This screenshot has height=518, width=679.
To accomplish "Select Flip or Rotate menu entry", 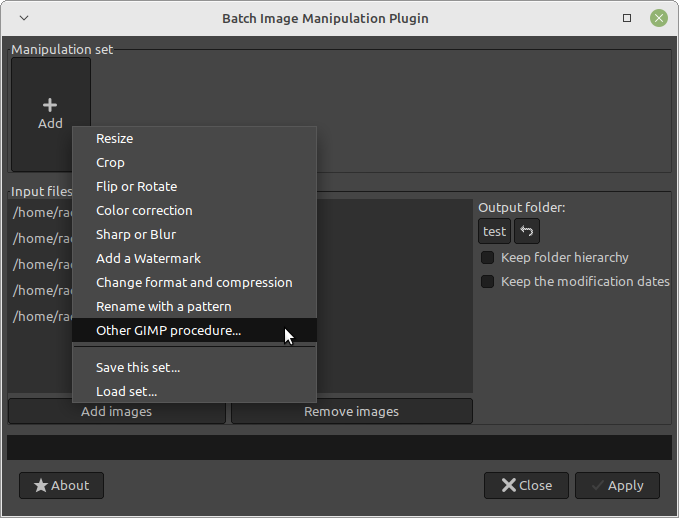I will (194, 187).
